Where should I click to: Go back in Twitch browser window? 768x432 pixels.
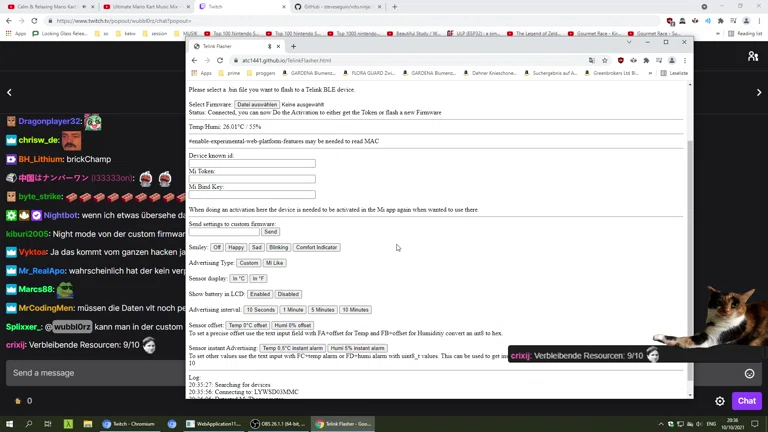(9, 21)
